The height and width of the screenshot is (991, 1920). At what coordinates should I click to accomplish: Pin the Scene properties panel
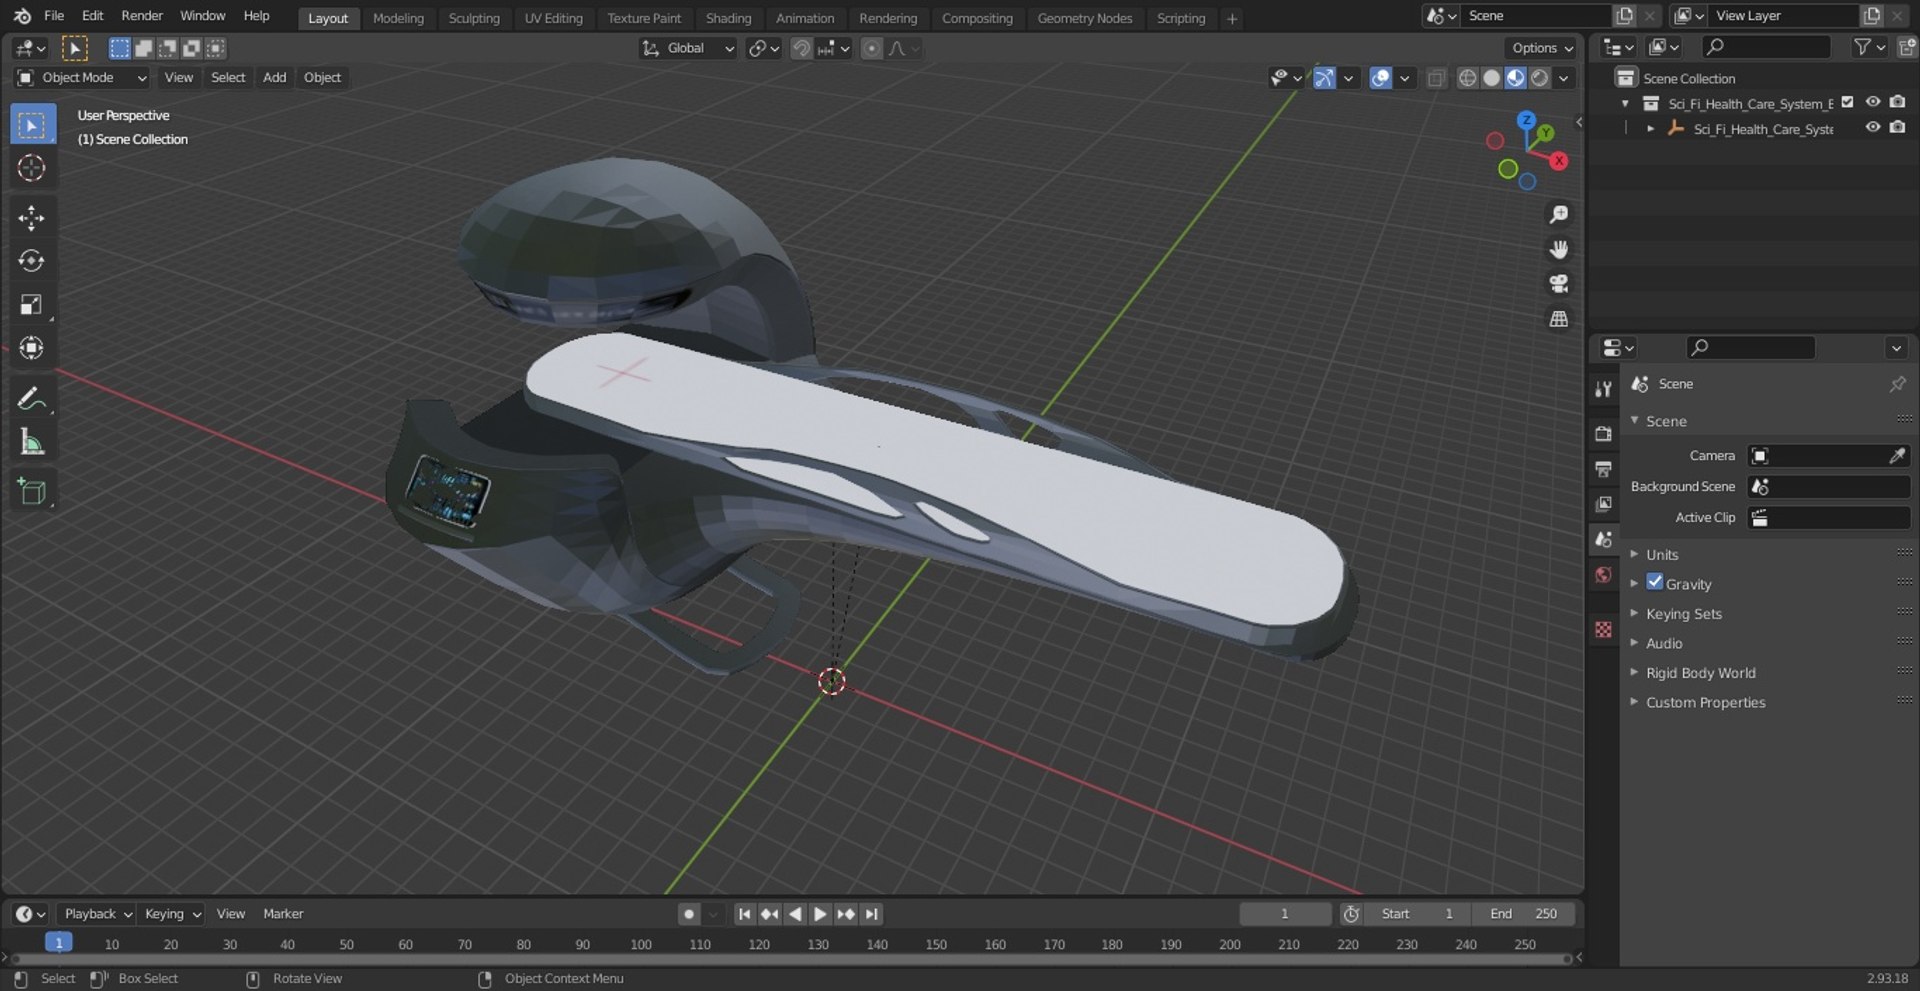[1897, 384]
